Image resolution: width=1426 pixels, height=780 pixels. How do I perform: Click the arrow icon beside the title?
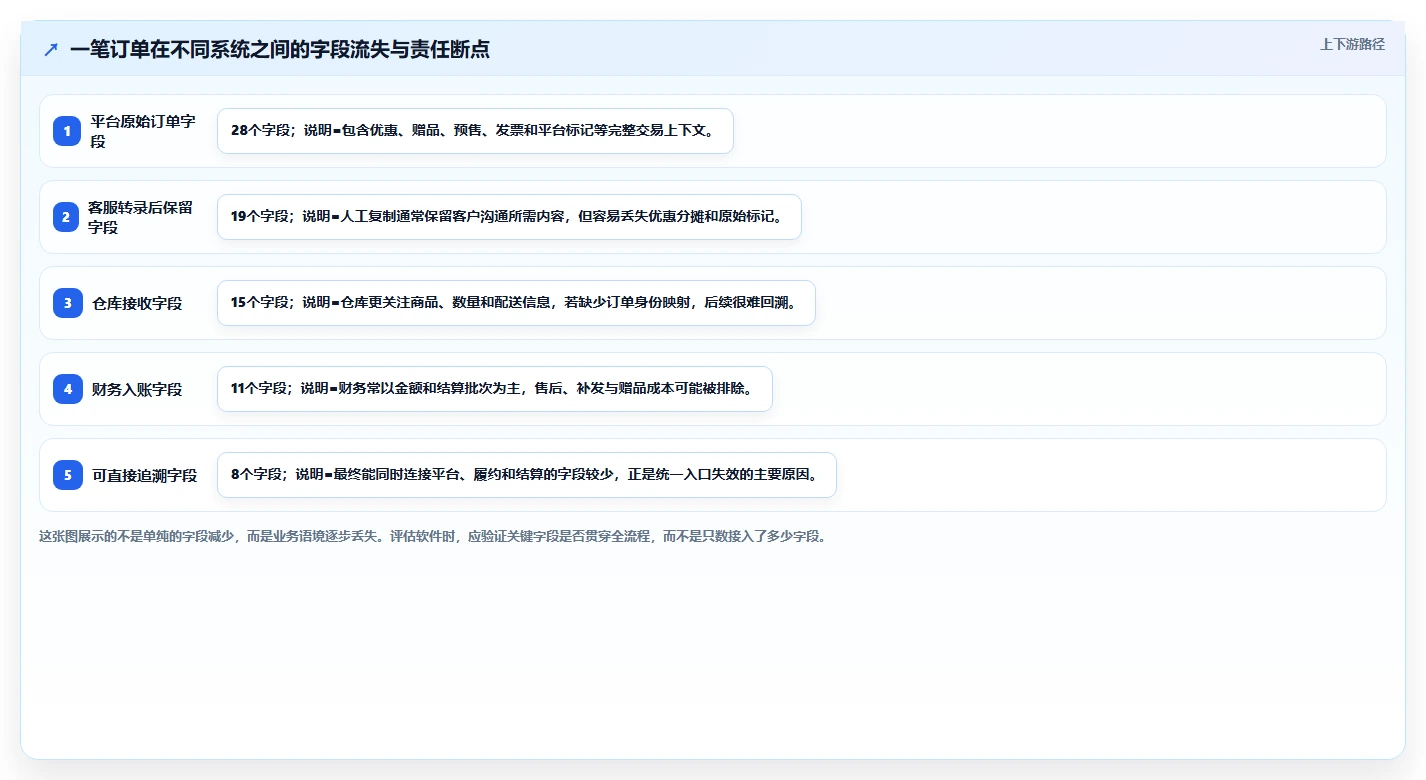[x=51, y=49]
